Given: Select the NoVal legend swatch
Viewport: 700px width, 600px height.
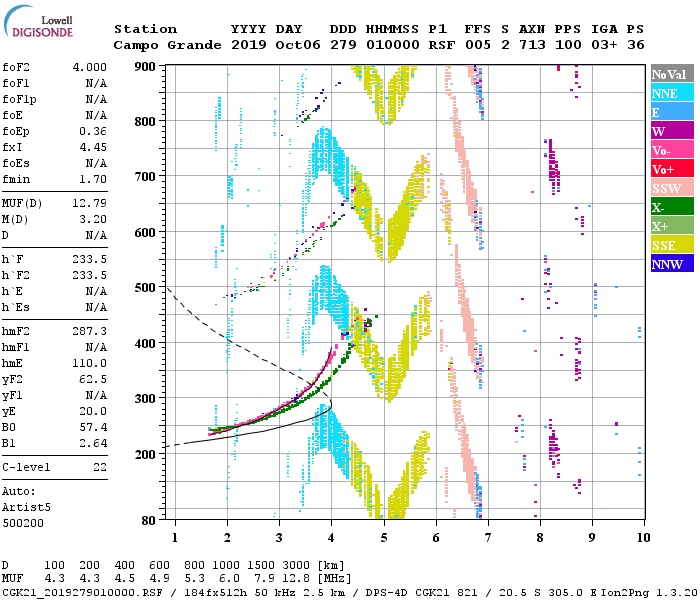Looking at the screenshot, I should (x=671, y=74).
